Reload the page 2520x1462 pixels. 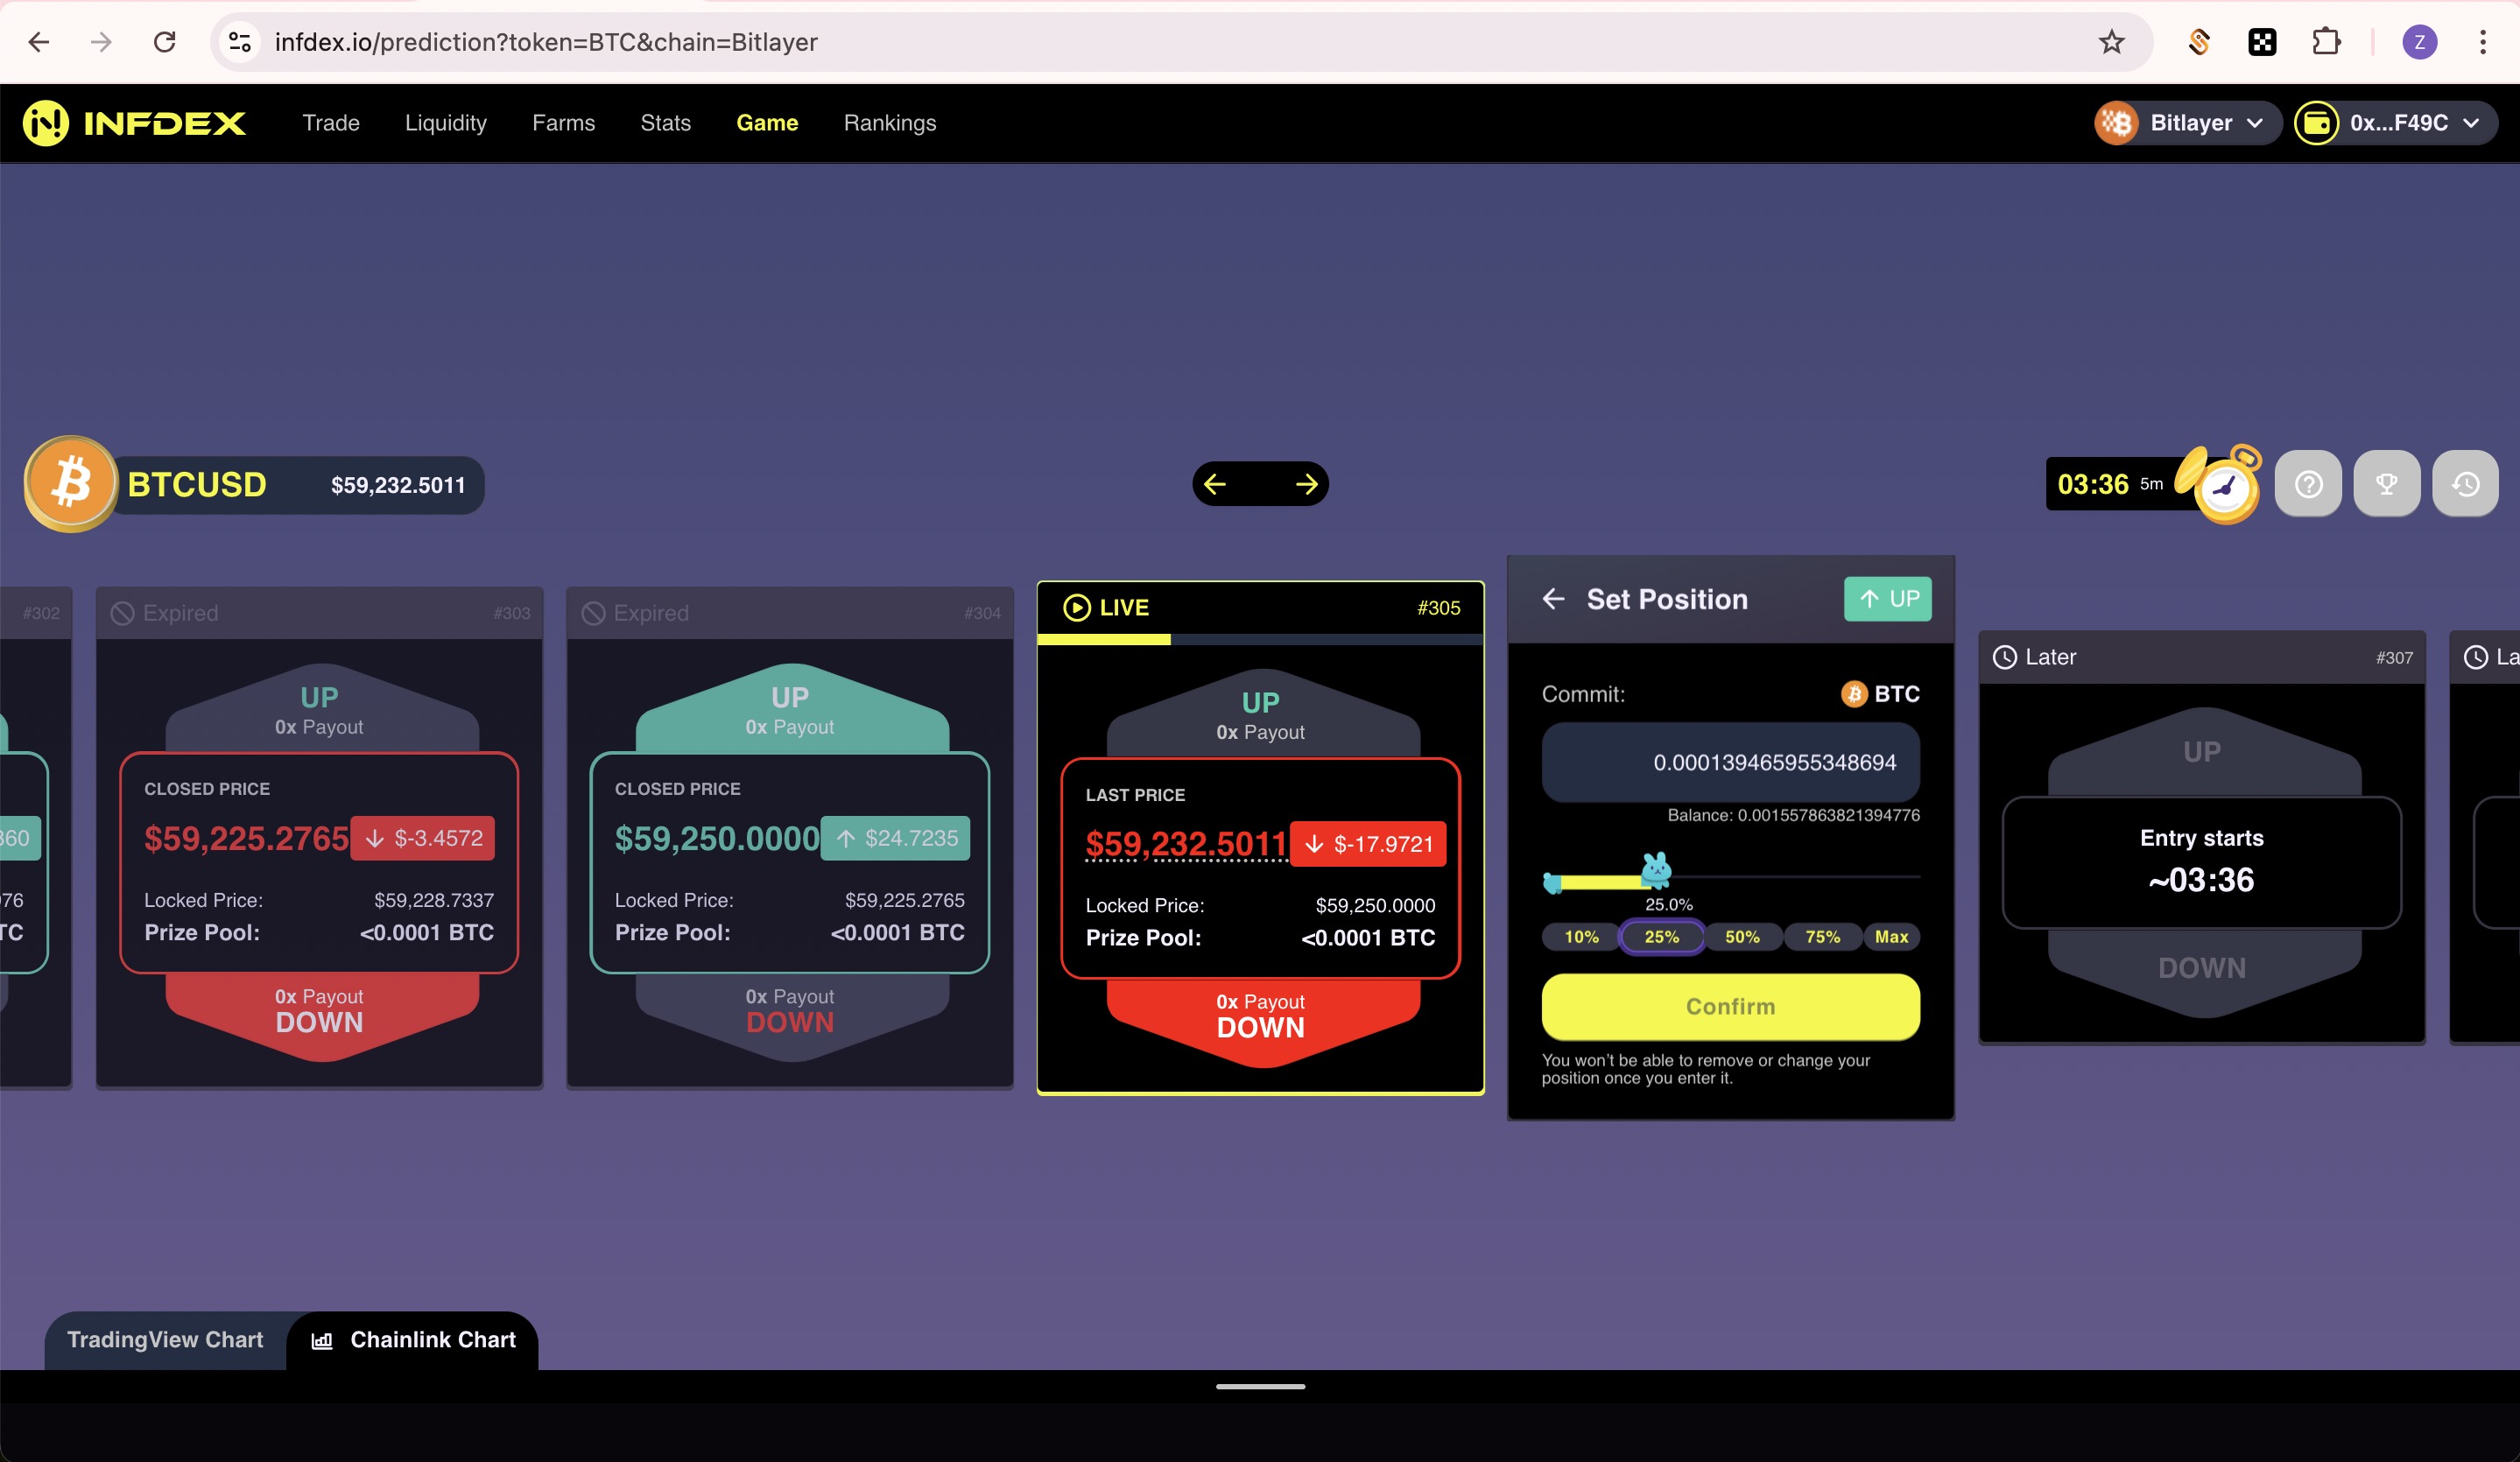(x=165, y=42)
